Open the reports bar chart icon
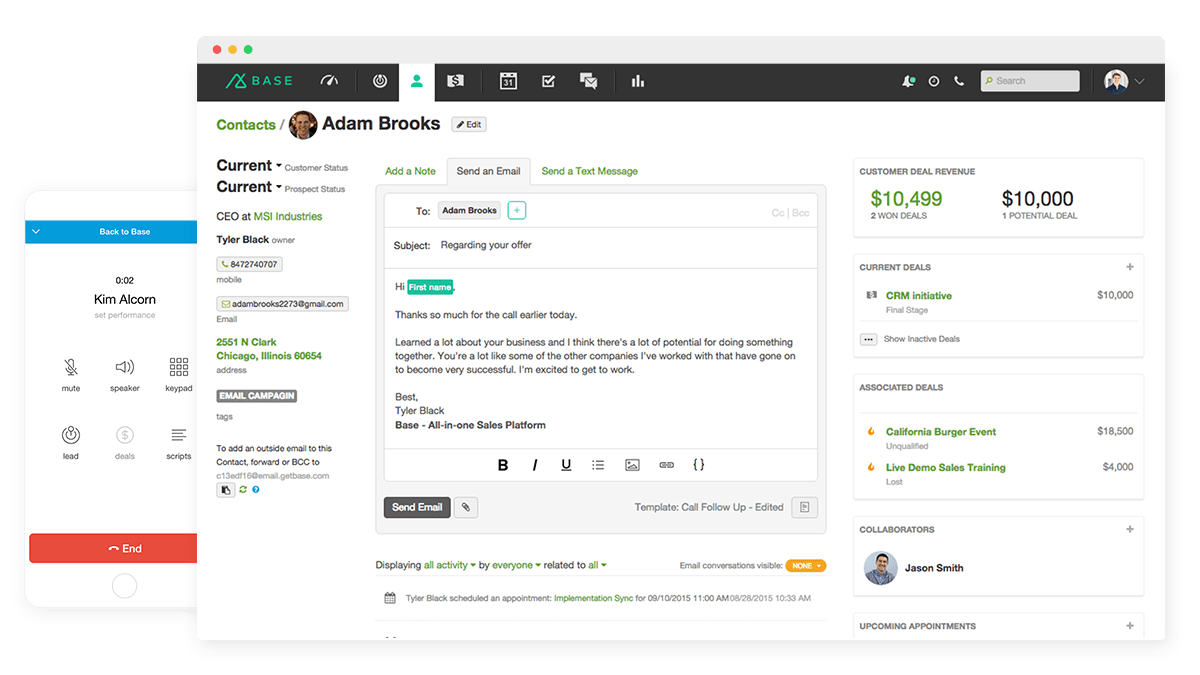 637,81
